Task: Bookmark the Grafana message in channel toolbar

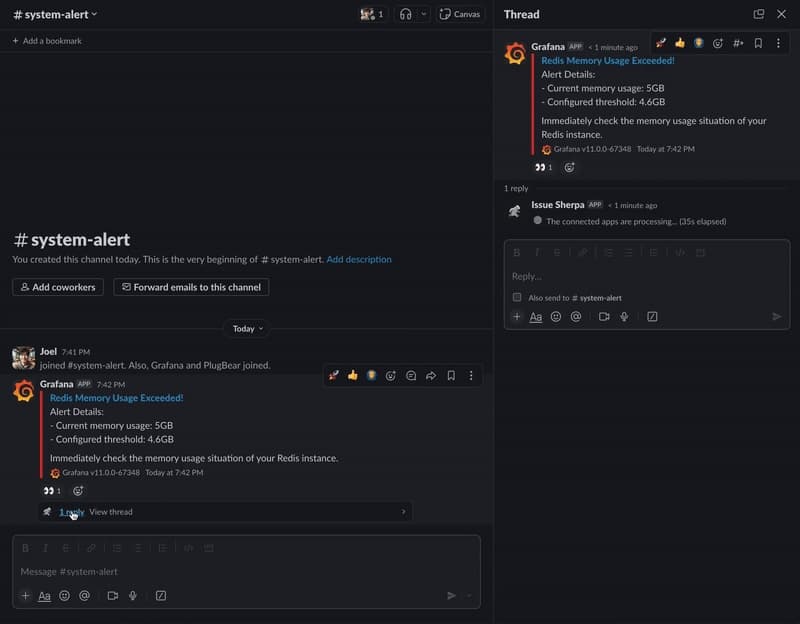Action: click(x=451, y=376)
